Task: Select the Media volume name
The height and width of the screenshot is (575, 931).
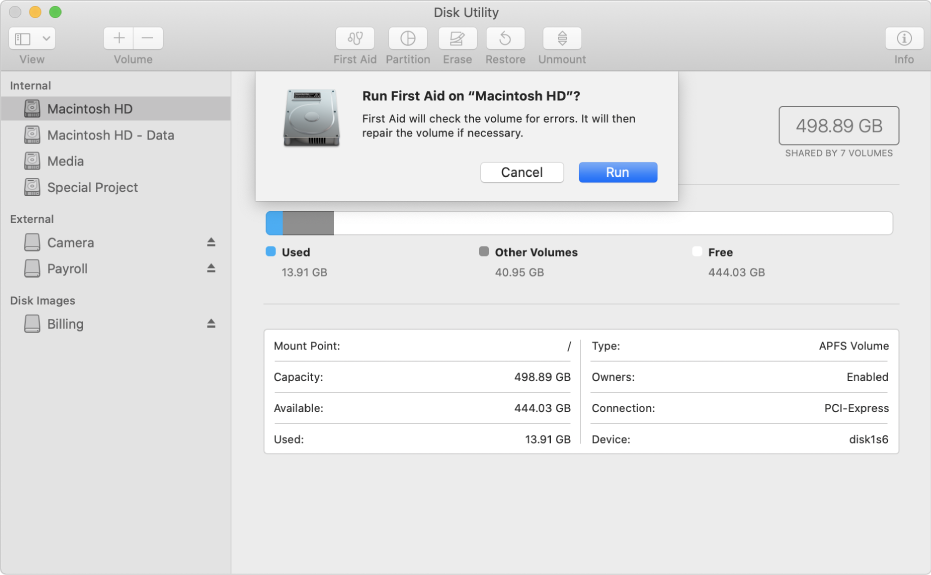Action: (65, 161)
